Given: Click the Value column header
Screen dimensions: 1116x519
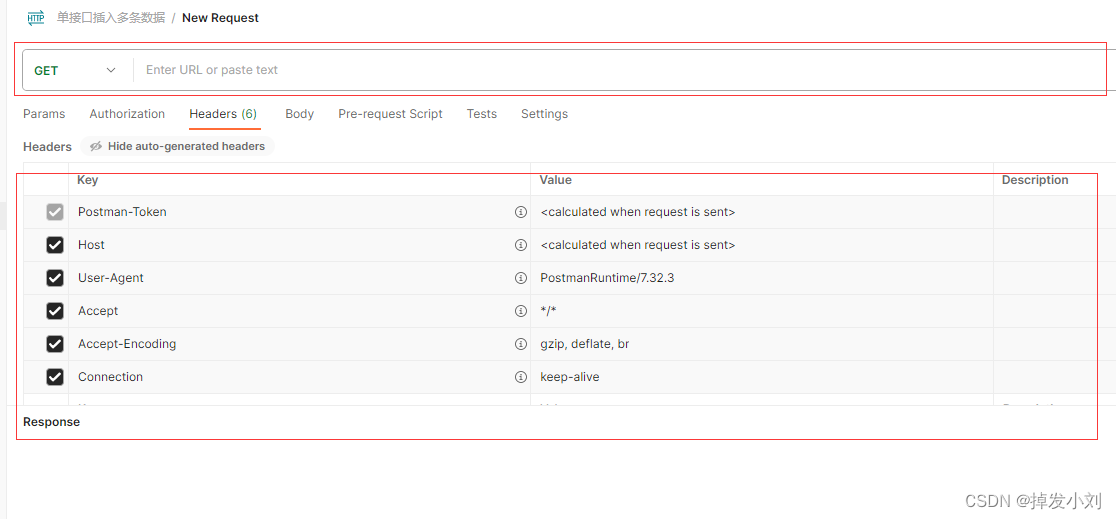Looking at the screenshot, I should (x=555, y=180).
